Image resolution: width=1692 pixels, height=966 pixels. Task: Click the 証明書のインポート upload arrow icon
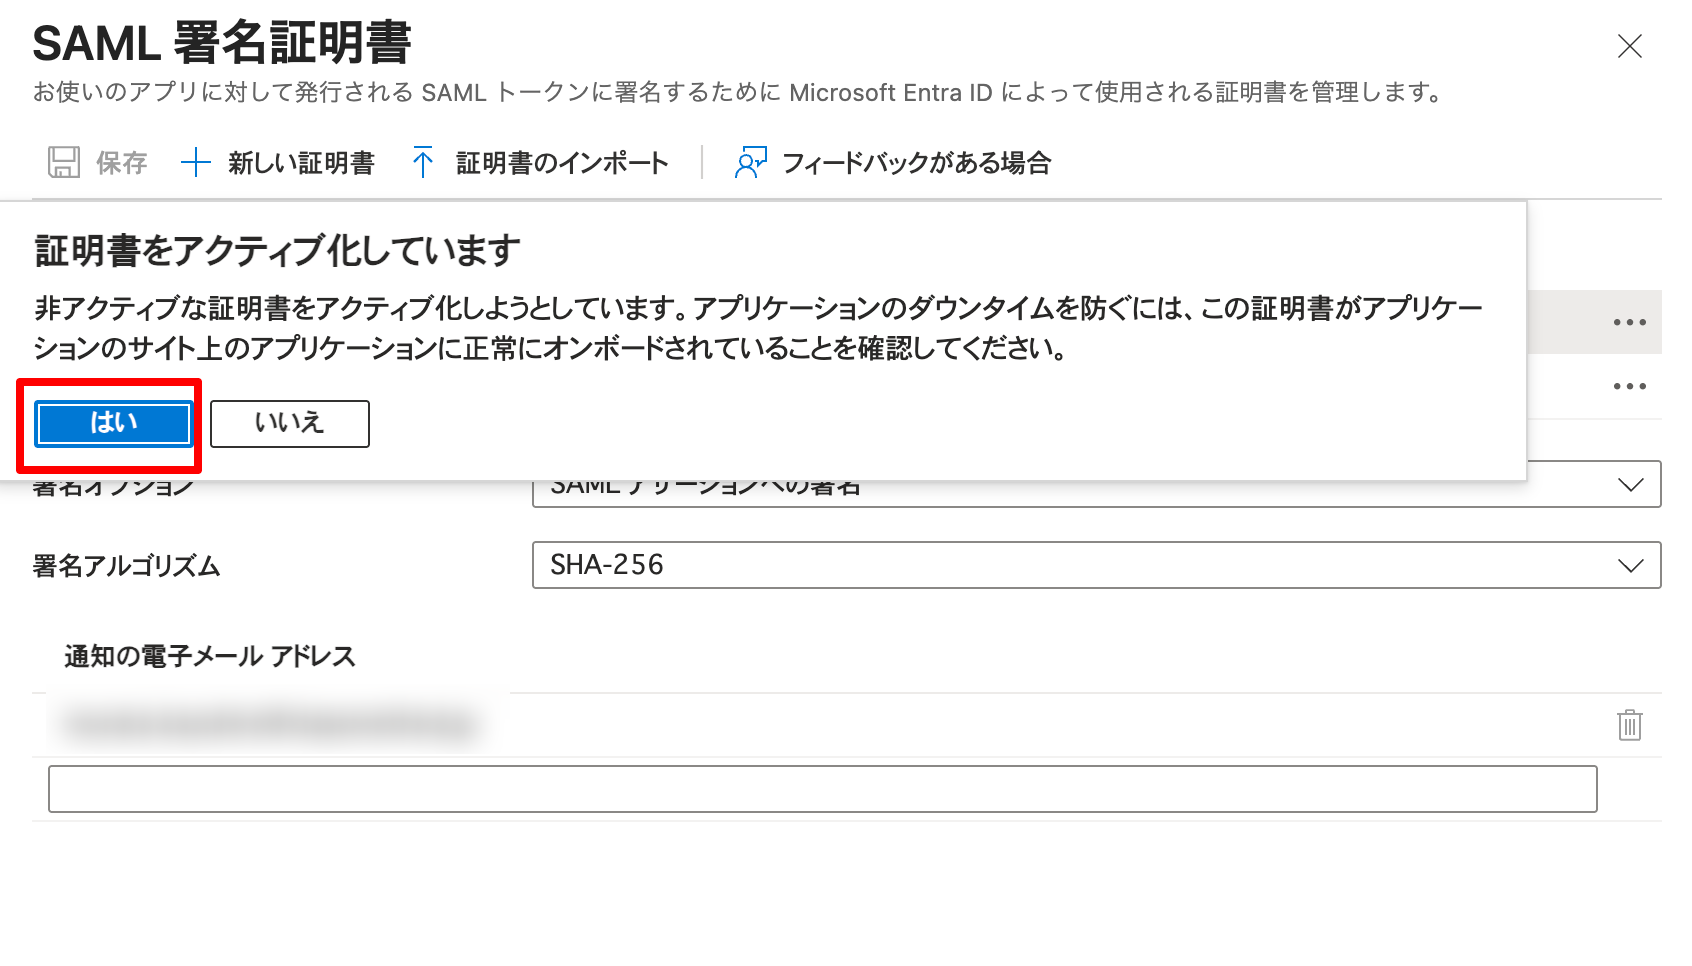click(425, 160)
